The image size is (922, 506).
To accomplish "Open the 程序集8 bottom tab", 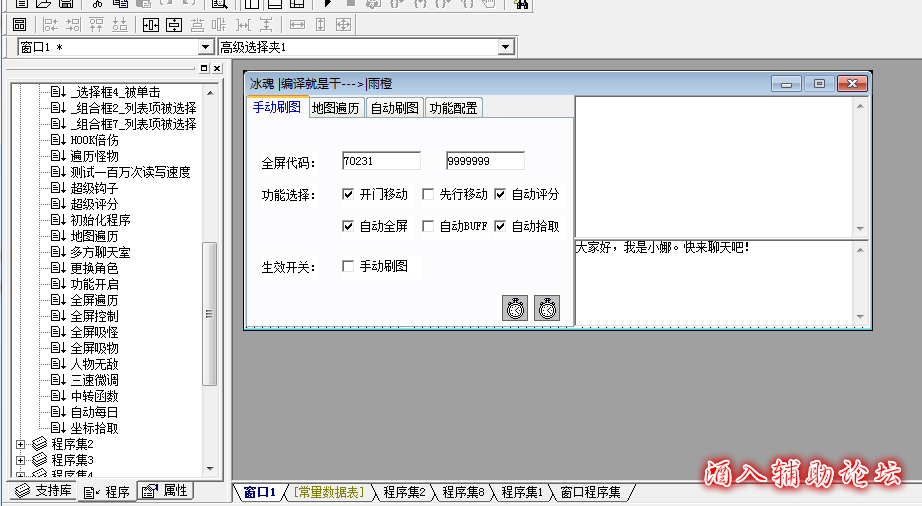I will click(x=463, y=492).
